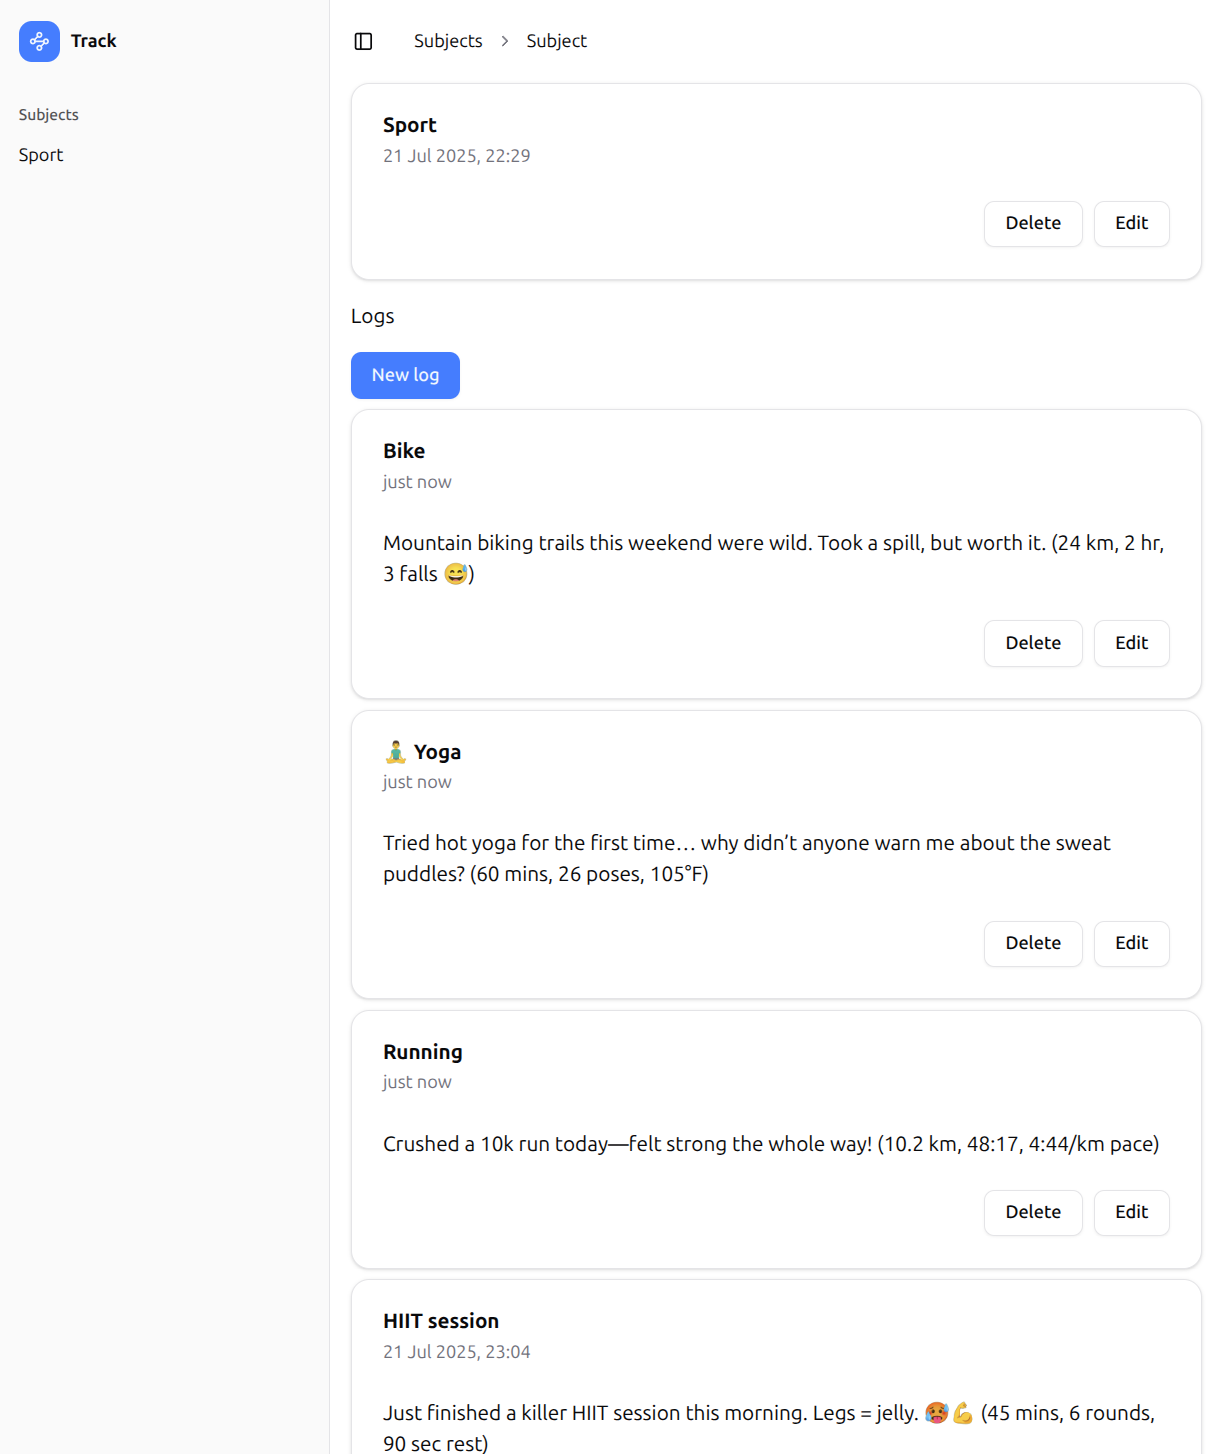Delete the Yoga log
This screenshot has height=1454, width=1222.
[x=1032, y=943]
